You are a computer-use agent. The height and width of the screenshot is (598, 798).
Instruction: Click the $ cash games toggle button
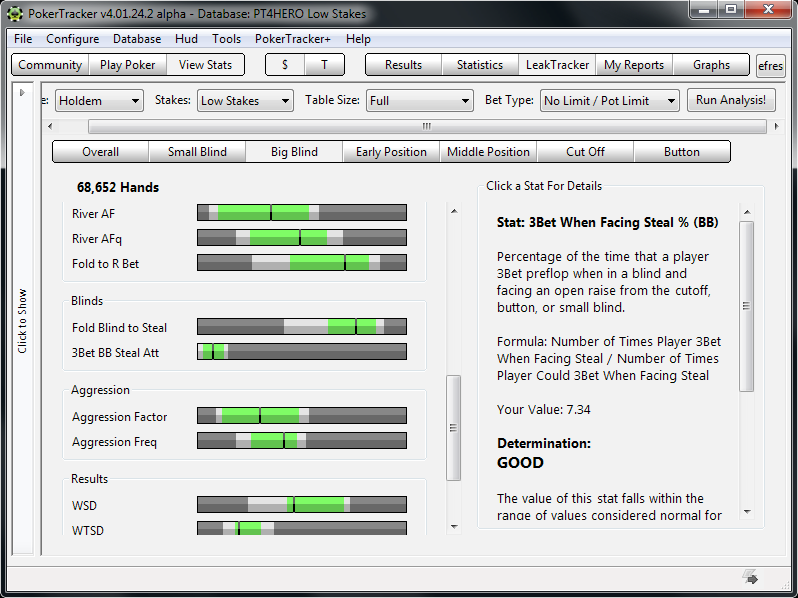coord(285,65)
